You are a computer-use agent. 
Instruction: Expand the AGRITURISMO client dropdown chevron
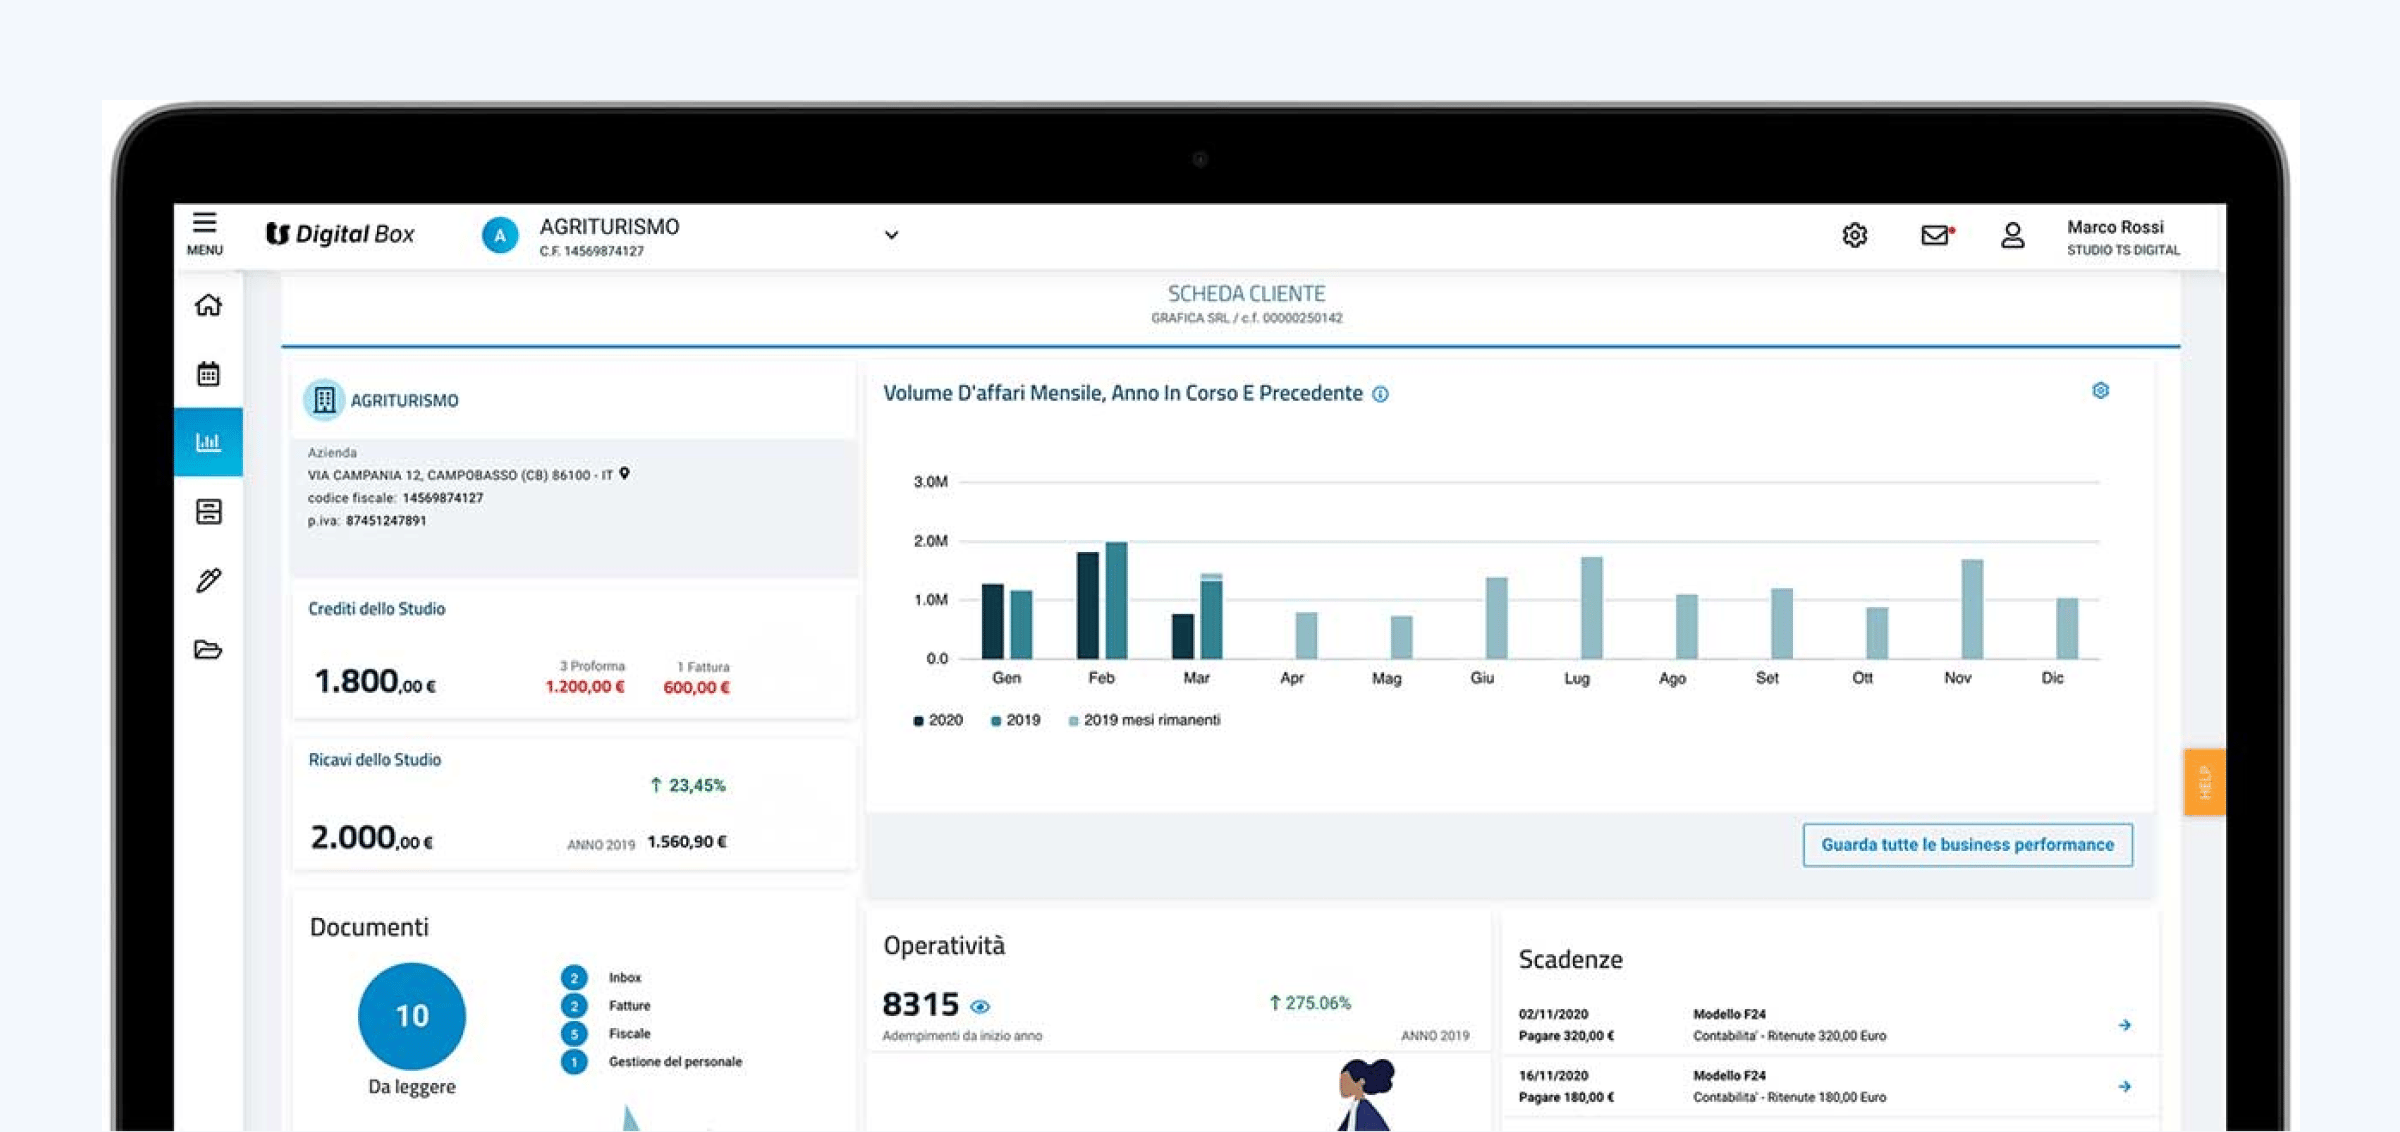(891, 235)
